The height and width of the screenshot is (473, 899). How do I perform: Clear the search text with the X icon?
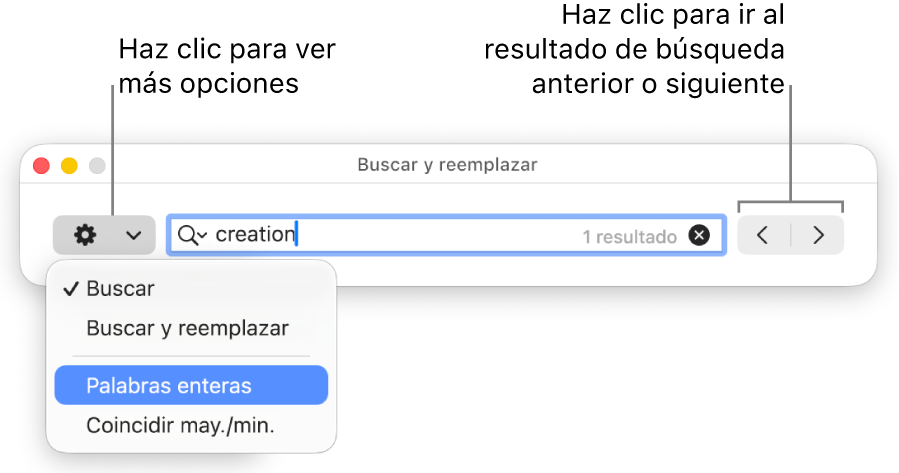700,236
